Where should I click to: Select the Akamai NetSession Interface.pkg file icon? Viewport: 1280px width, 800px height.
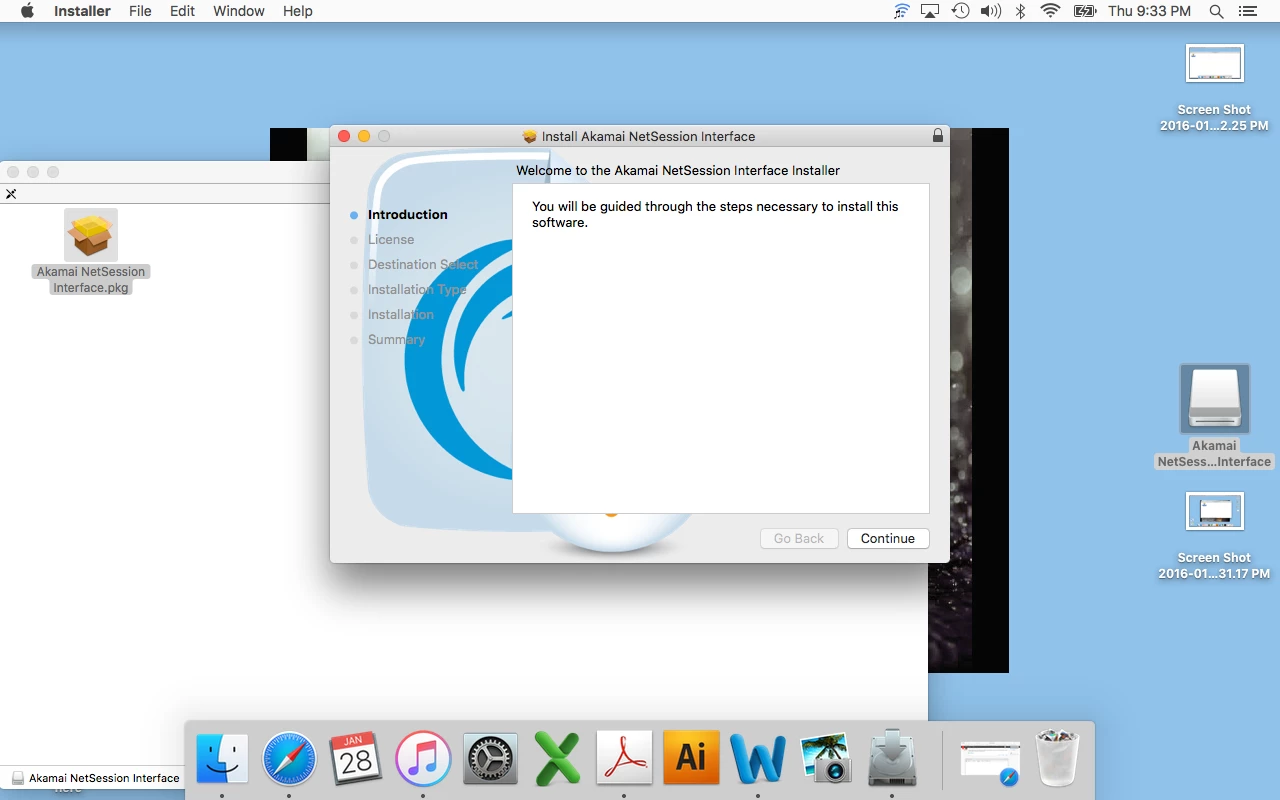tap(91, 235)
